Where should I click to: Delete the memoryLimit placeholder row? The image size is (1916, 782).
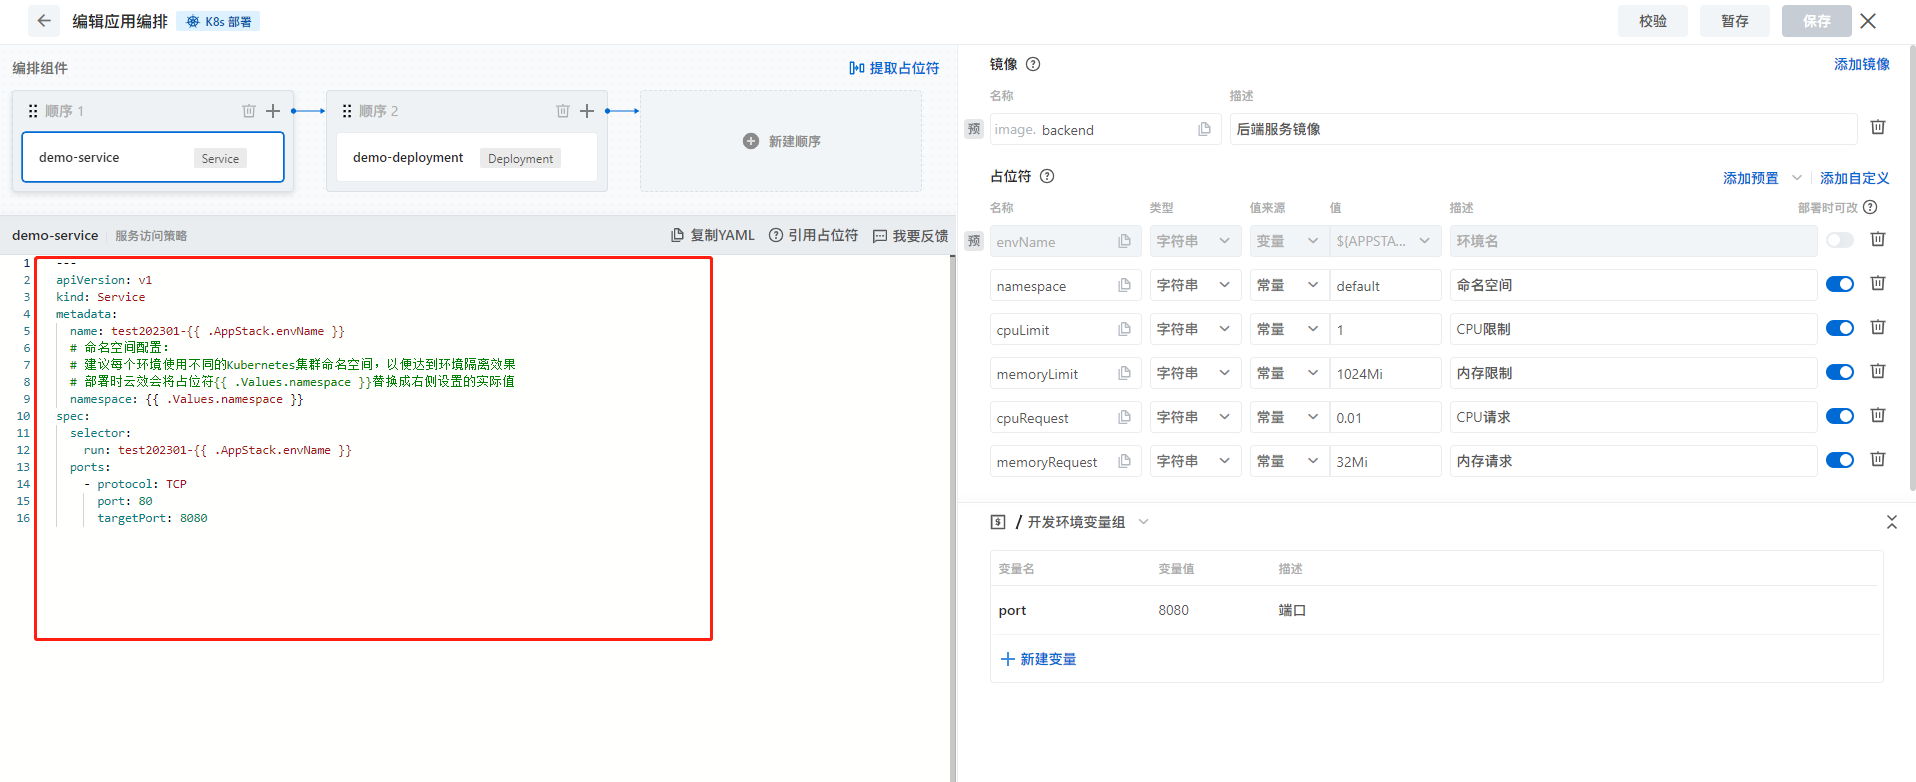[1878, 371]
